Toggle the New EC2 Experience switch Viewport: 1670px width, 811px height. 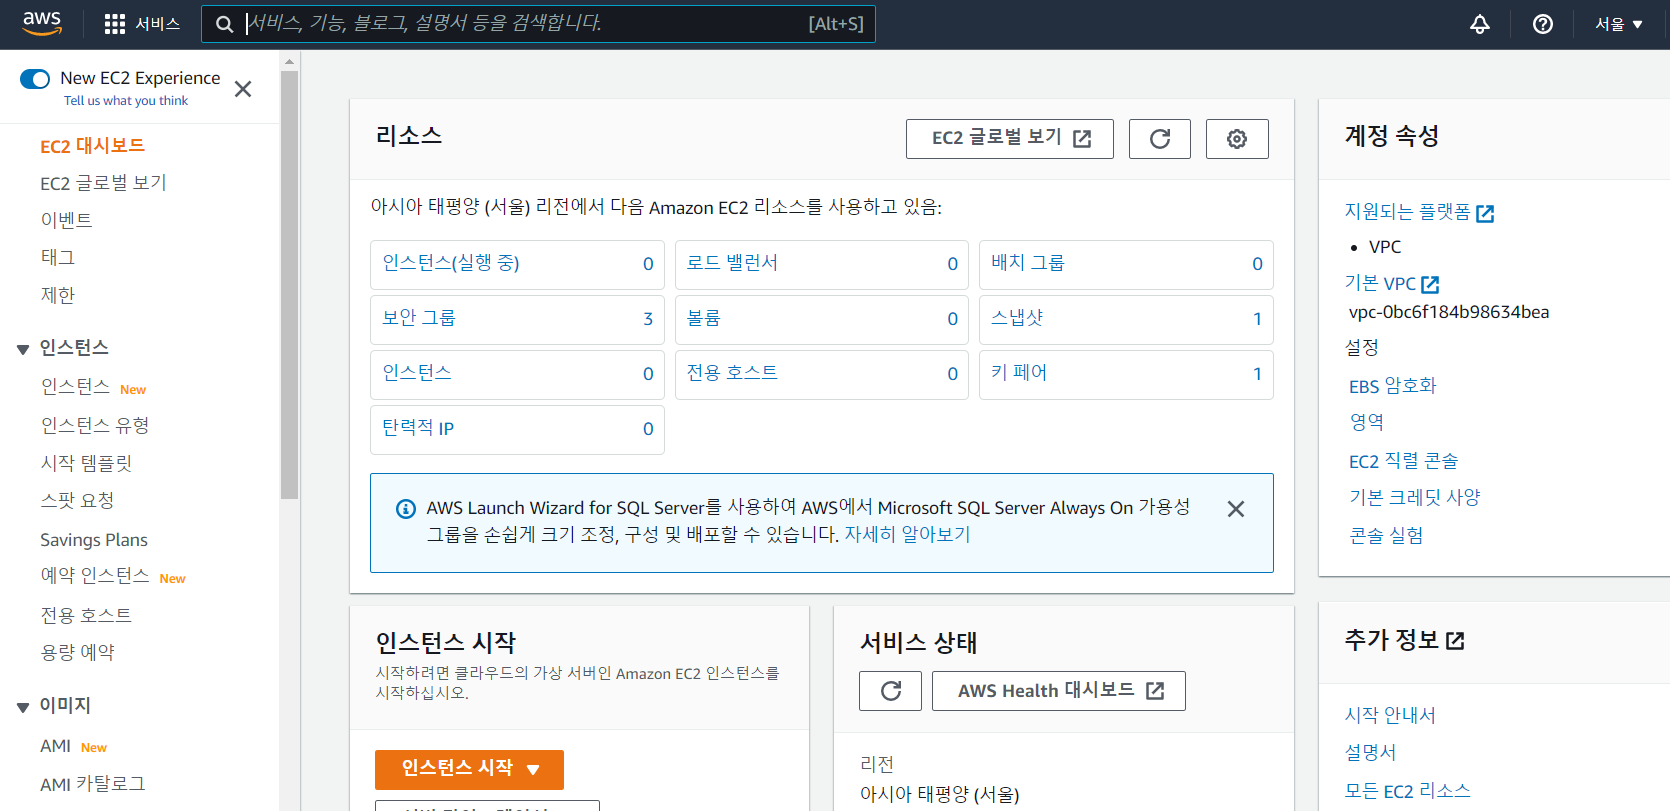[x=35, y=79]
